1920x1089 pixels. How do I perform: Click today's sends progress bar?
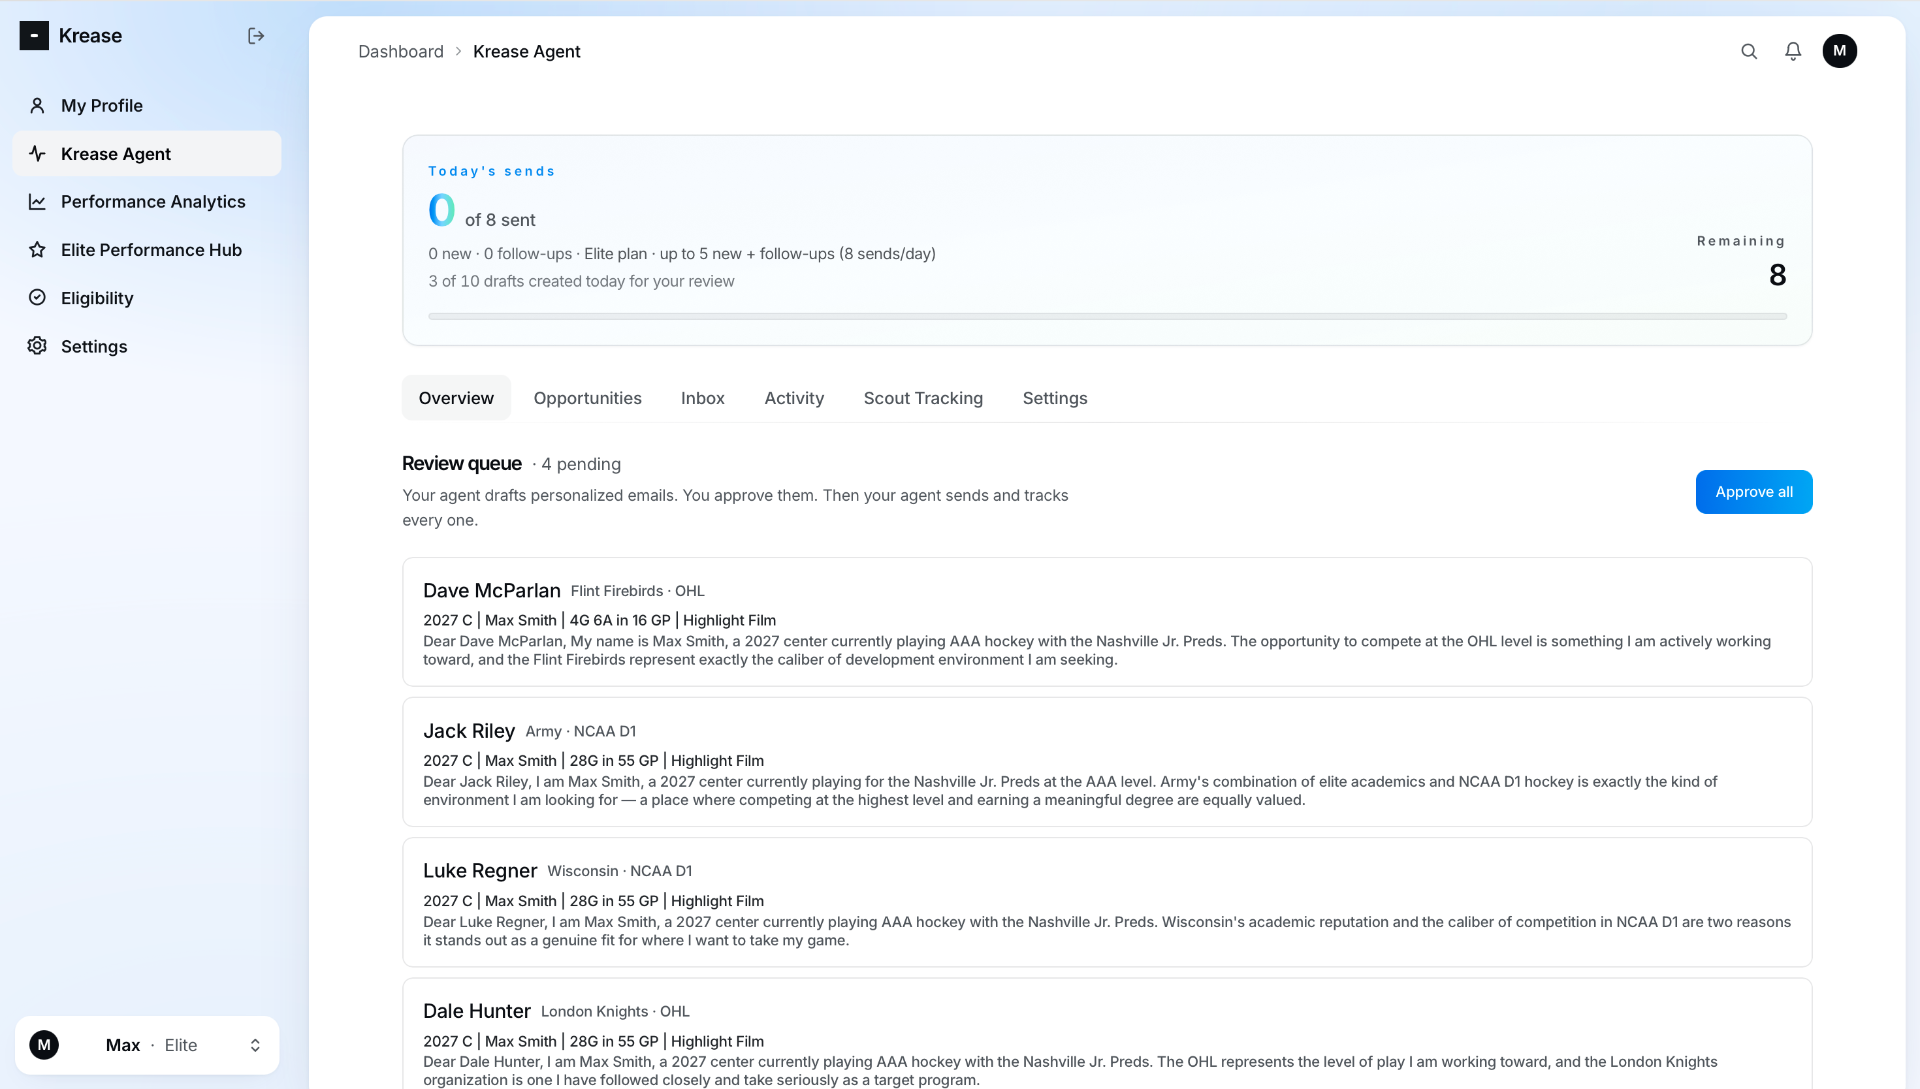(x=1107, y=316)
